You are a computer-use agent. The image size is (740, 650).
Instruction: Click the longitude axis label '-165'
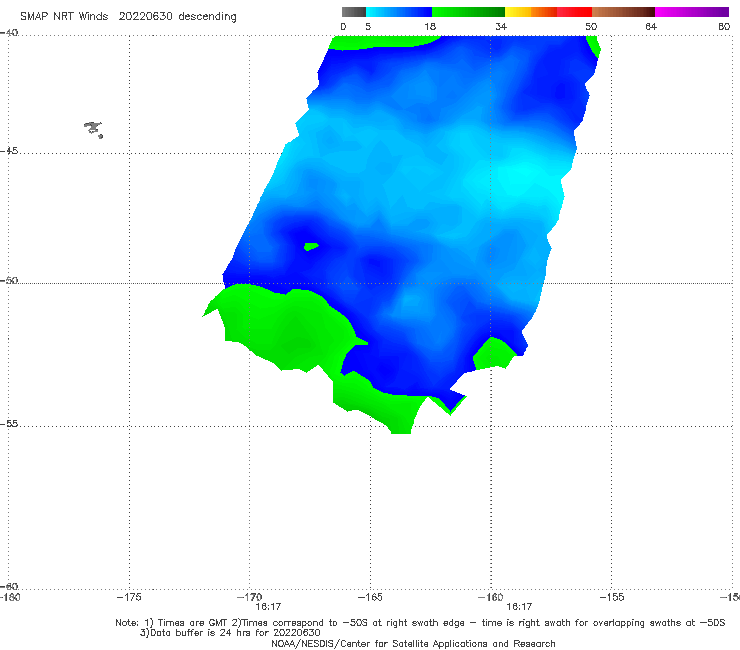[x=370, y=597]
